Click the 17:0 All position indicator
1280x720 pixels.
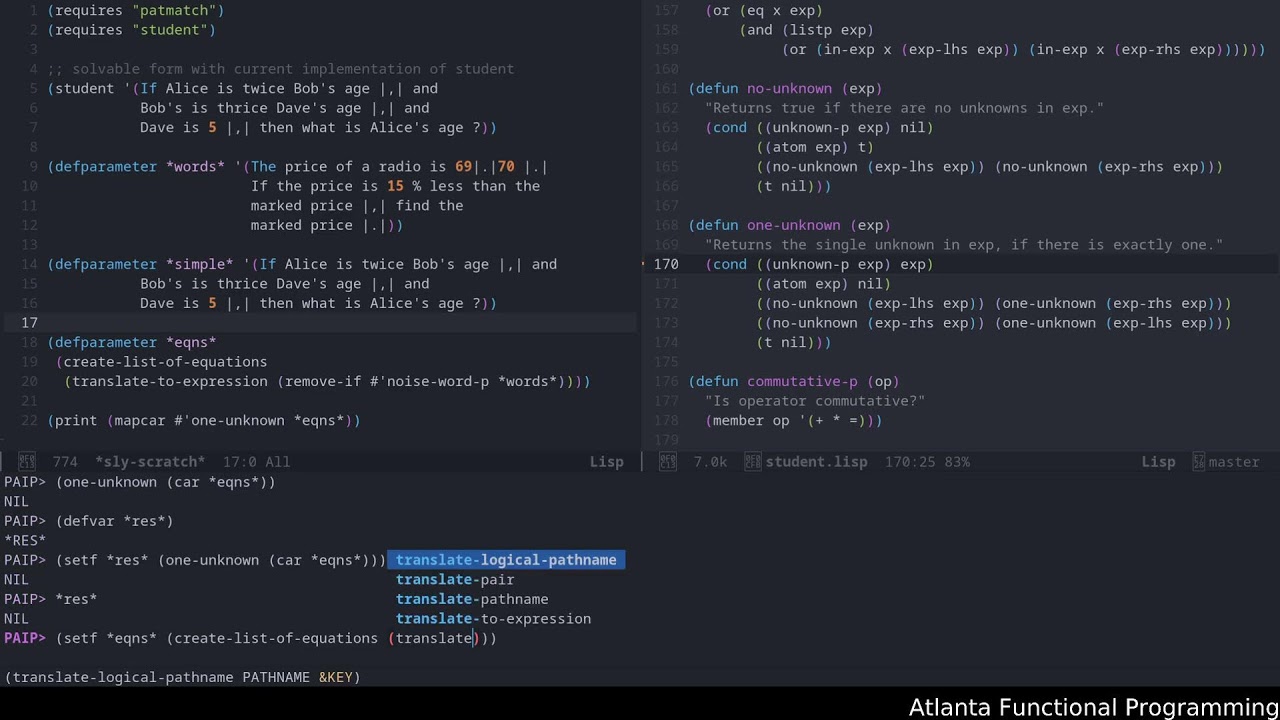tap(256, 462)
